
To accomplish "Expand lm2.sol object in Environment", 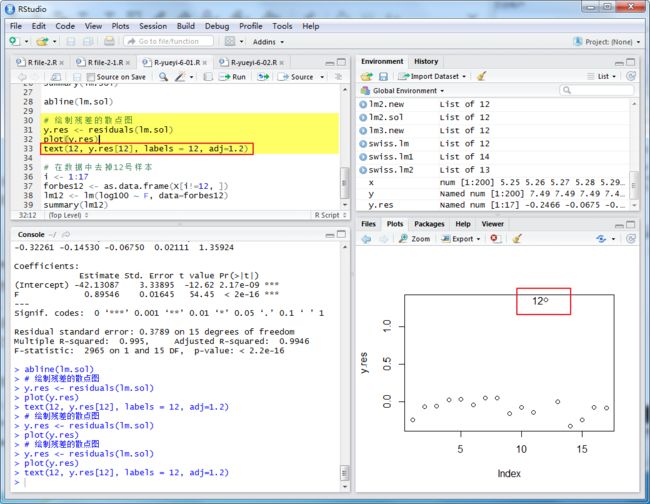I will point(363,117).
